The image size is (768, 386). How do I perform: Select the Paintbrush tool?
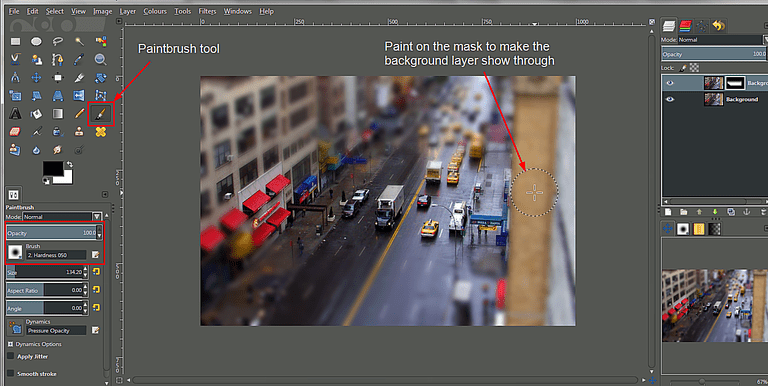(101, 114)
